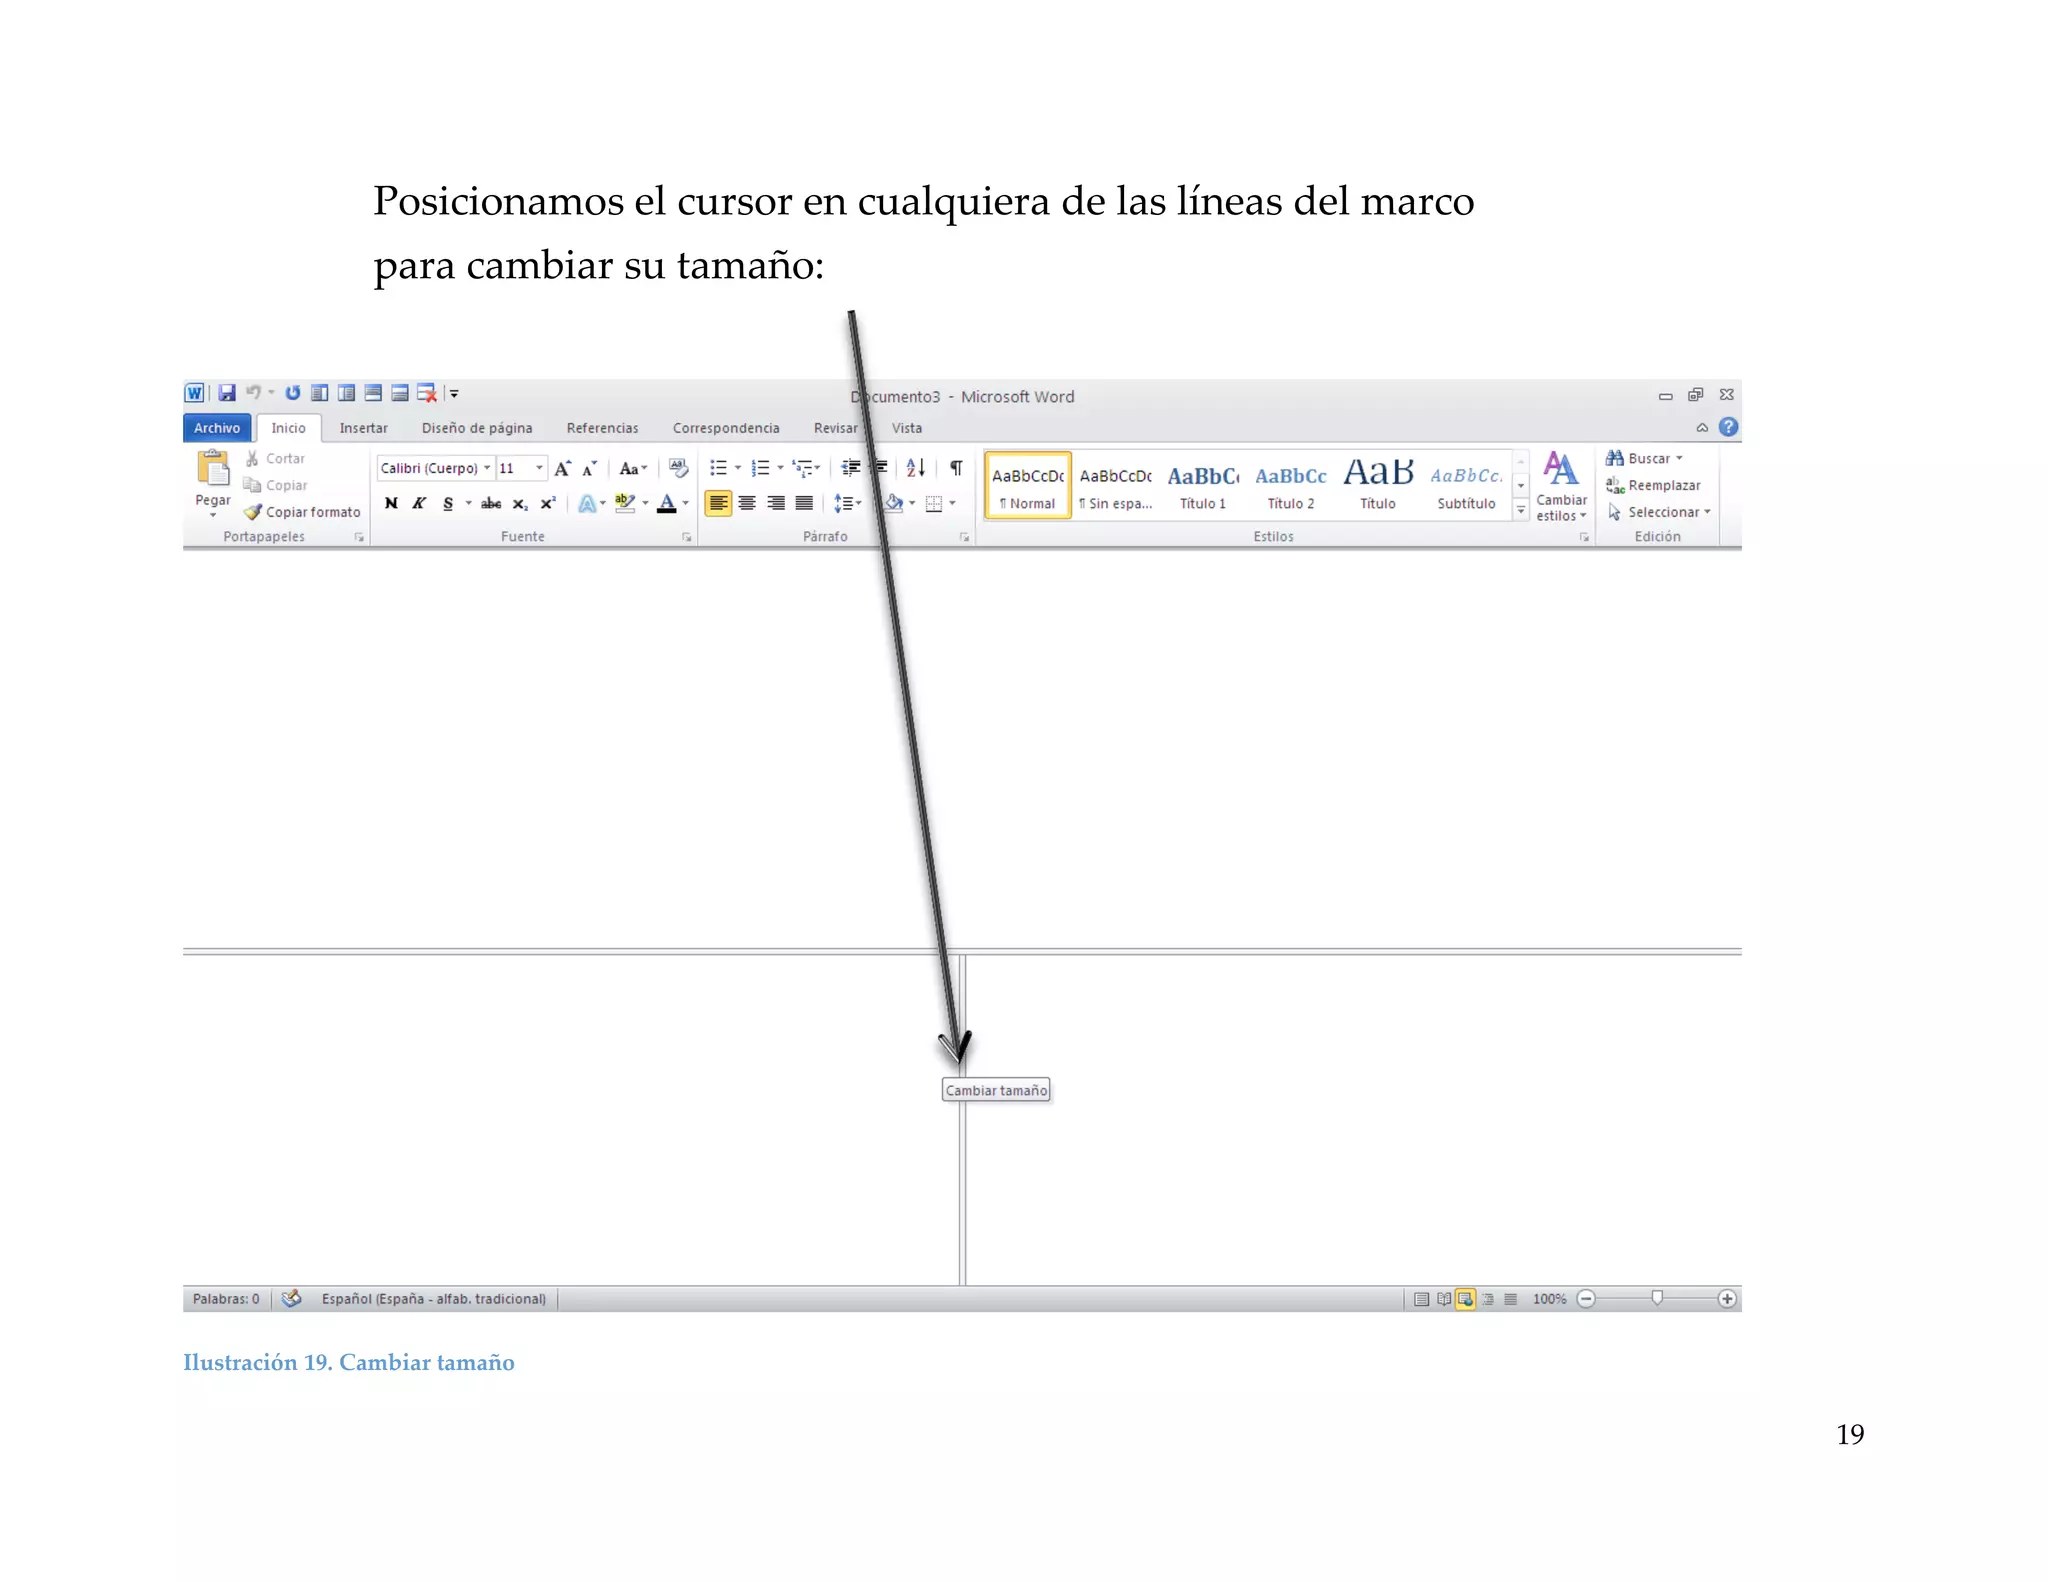The height and width of the screenshot is (1582, 2048).
Task: Center the paragraph text
Action: click(747, 504)
